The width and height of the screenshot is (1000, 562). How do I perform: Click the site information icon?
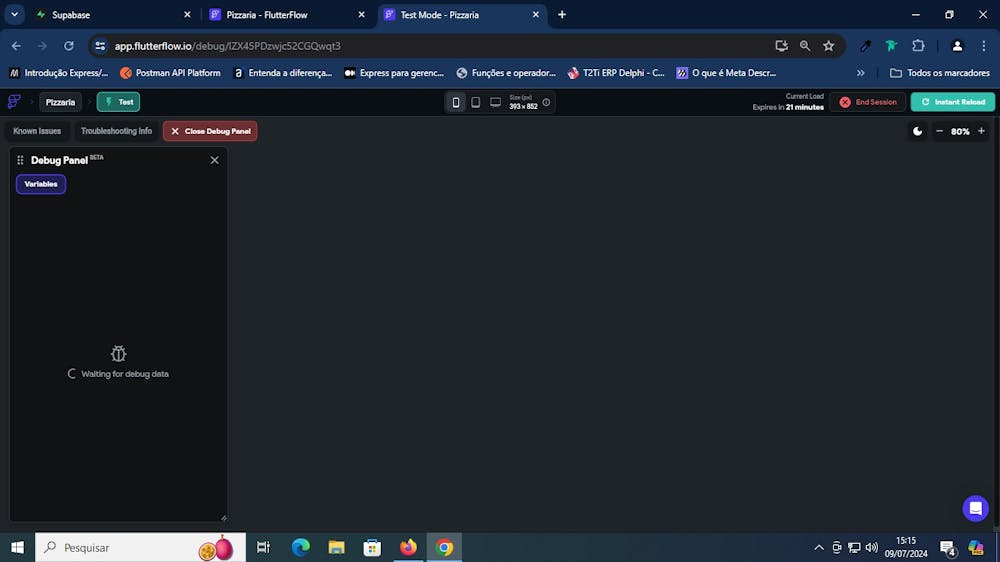[100, 46]
